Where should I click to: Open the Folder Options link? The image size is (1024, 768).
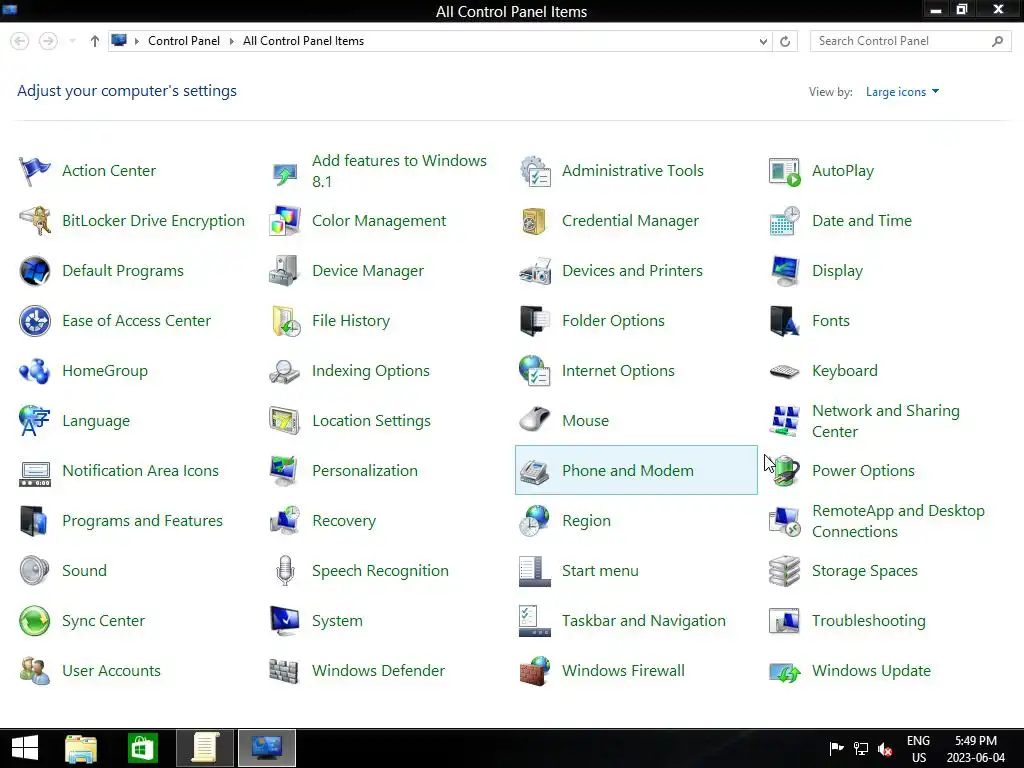pyautogui.click(x=613, y=321)
